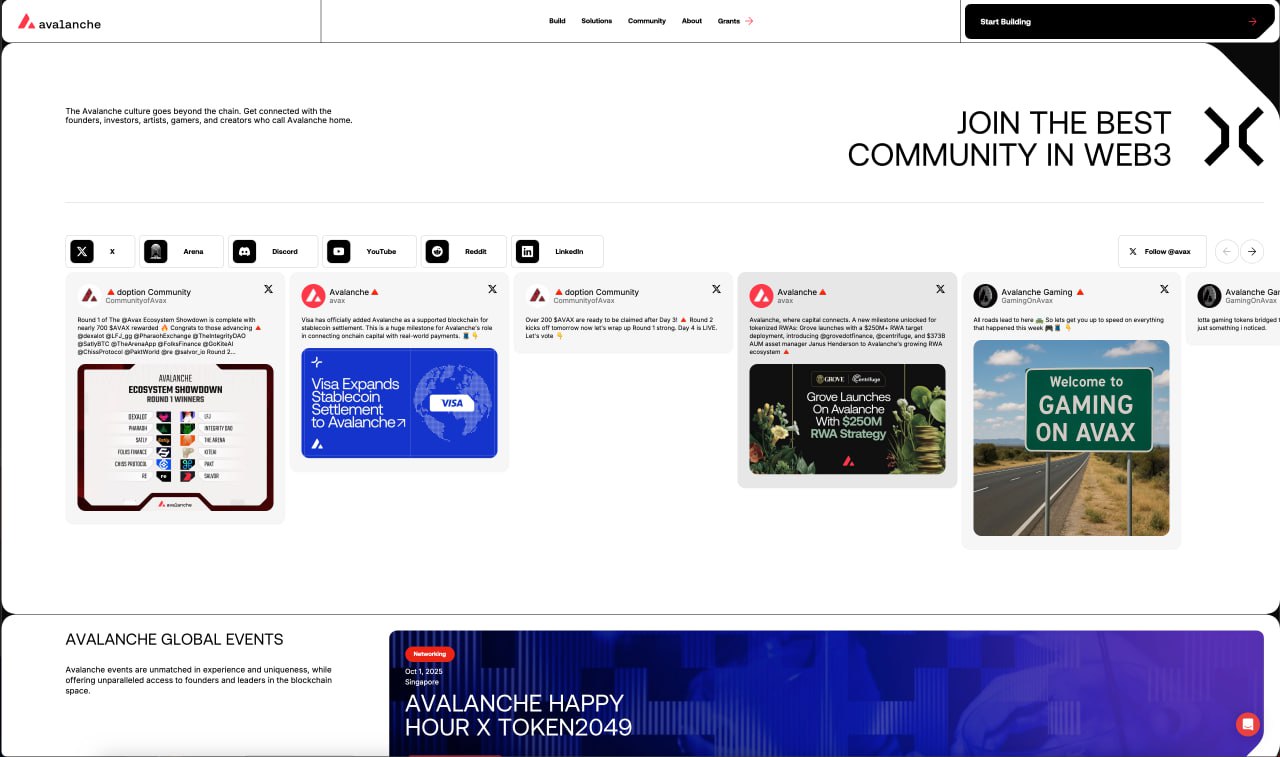
Task: Open the Community menu
Action: 647,21
